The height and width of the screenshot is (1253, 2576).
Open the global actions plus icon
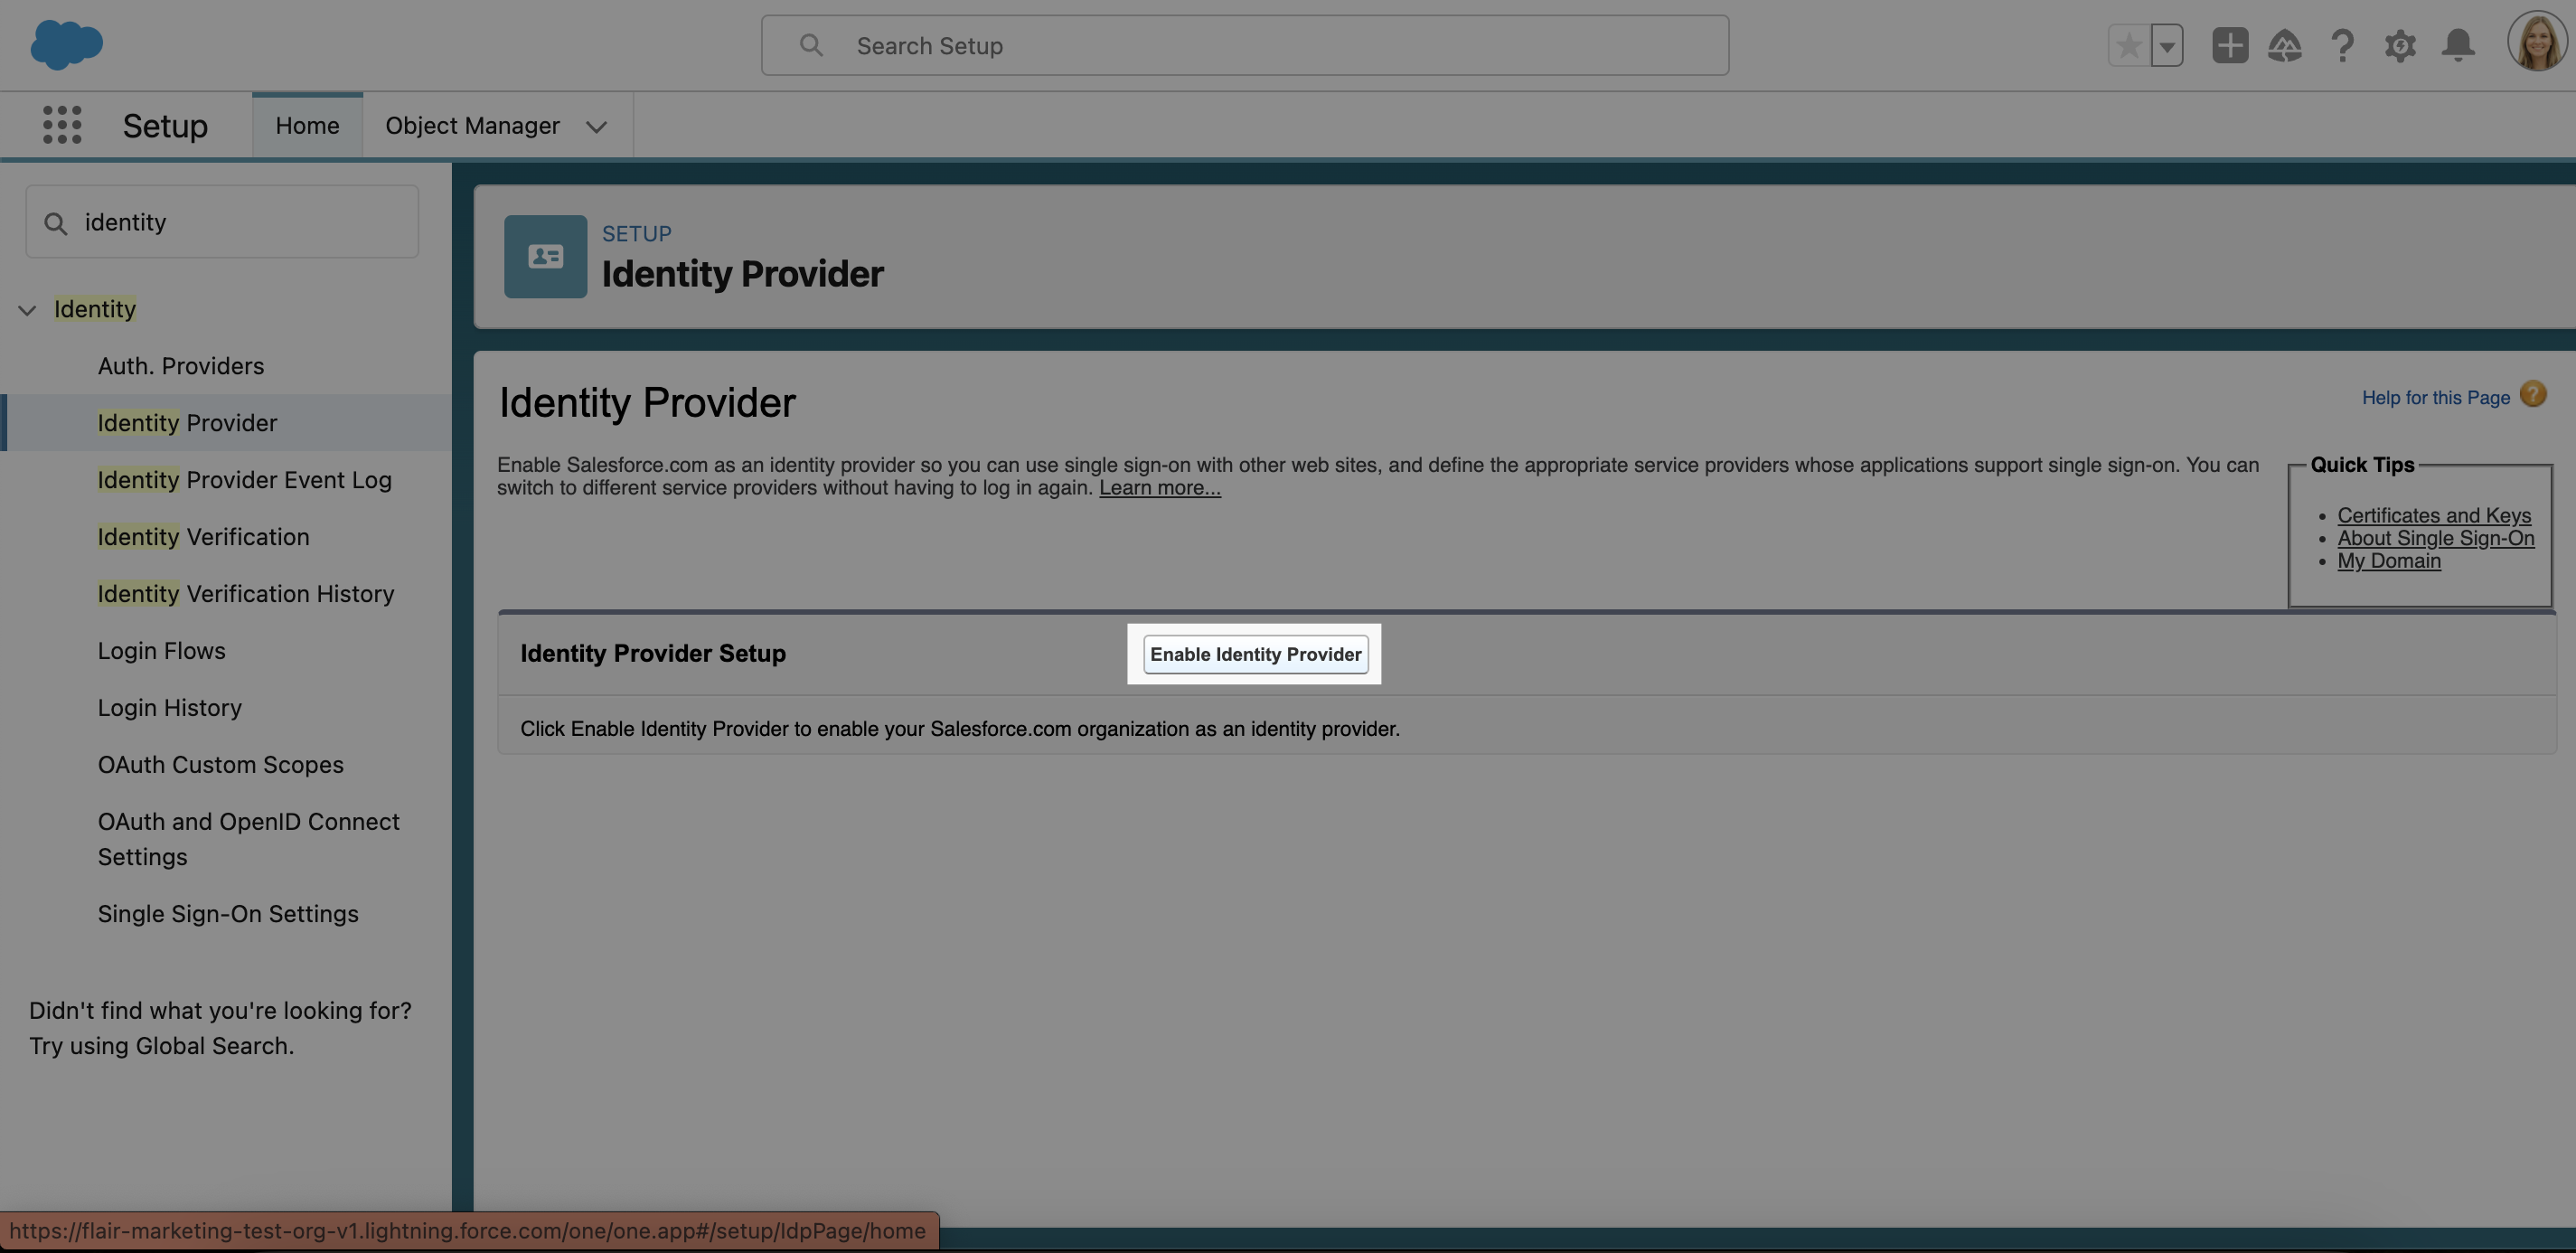(x=2229, y=46)
